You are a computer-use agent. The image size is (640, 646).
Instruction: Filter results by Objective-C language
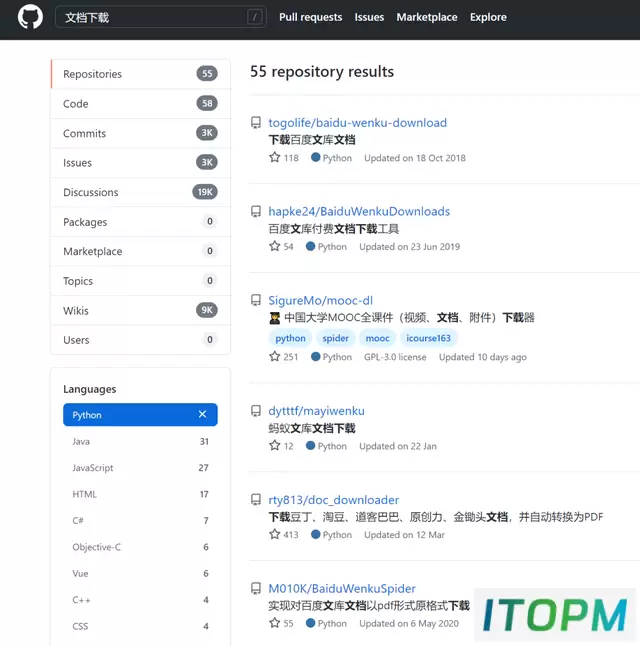[140, 547]
